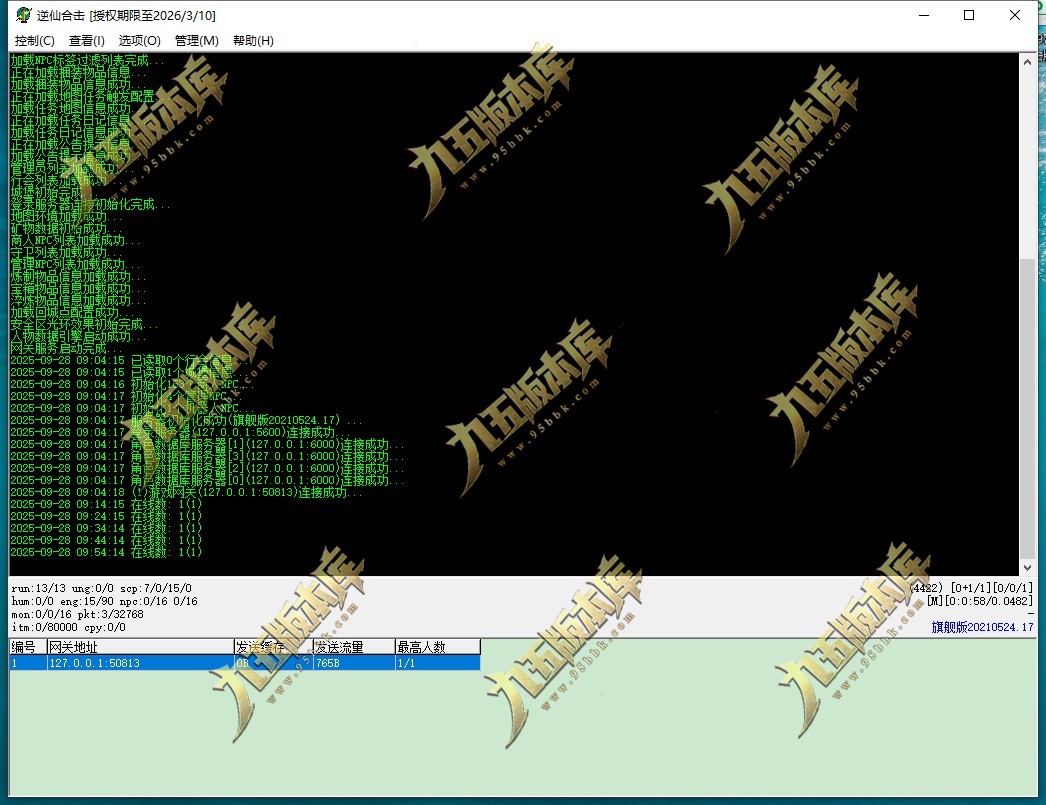Click the 编号 column header
This screenshot has width=1046, height=805.
28,647
